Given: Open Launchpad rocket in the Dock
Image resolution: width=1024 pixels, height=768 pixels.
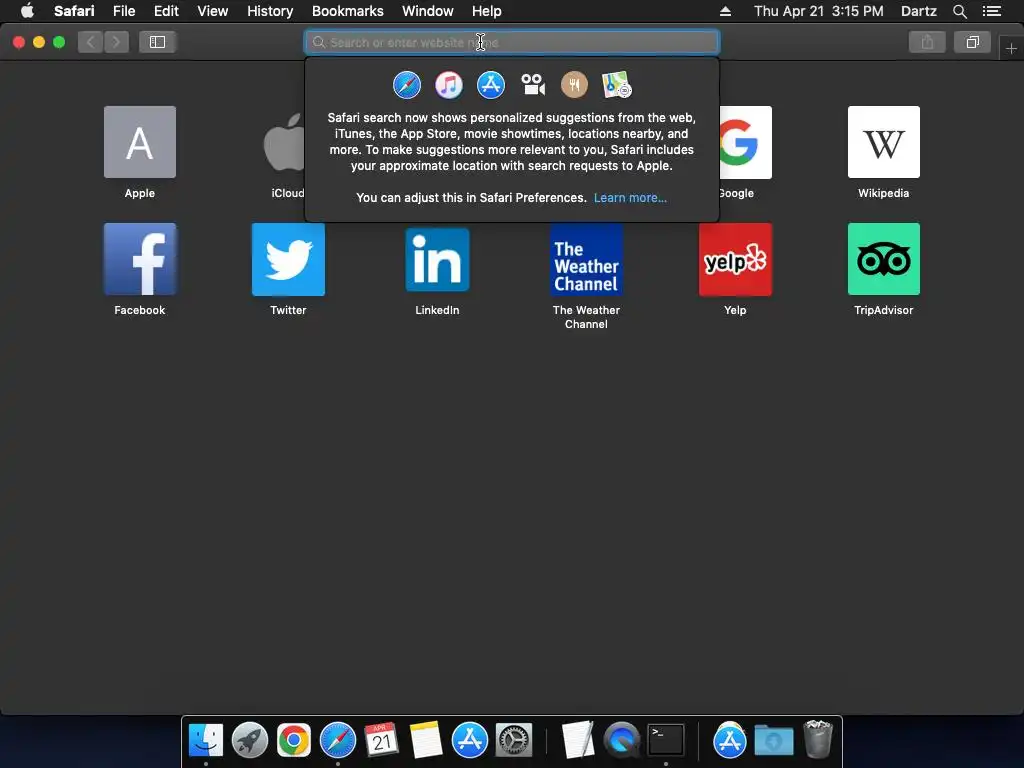Looking at the screenshot, I should pyautogui.click(x=249, y=740).
